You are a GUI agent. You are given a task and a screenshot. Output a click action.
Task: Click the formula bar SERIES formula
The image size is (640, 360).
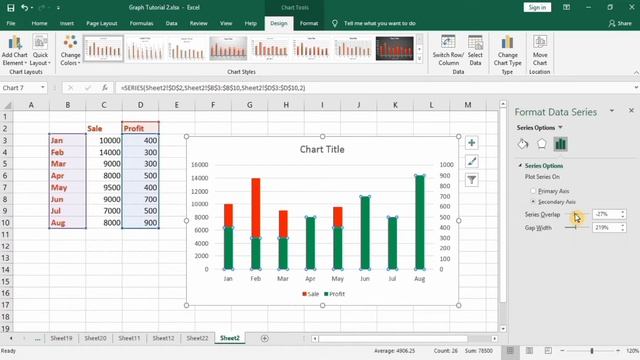point(213,88)
